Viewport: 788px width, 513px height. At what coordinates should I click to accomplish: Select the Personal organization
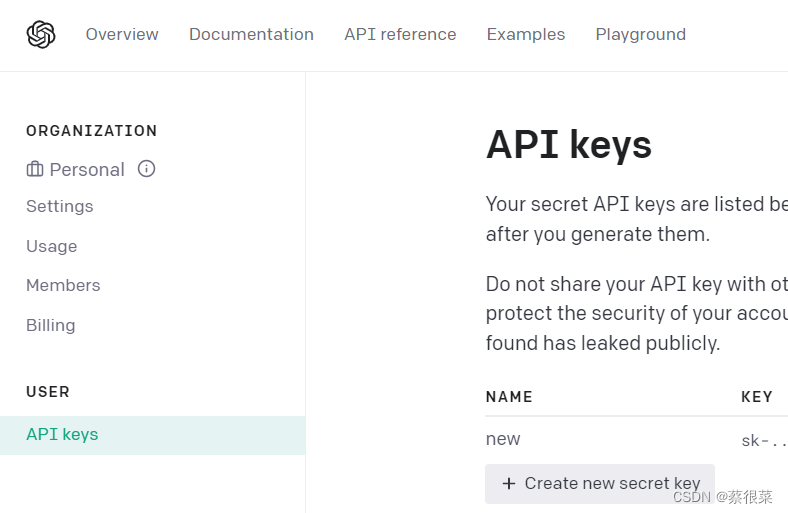[87, 170]
